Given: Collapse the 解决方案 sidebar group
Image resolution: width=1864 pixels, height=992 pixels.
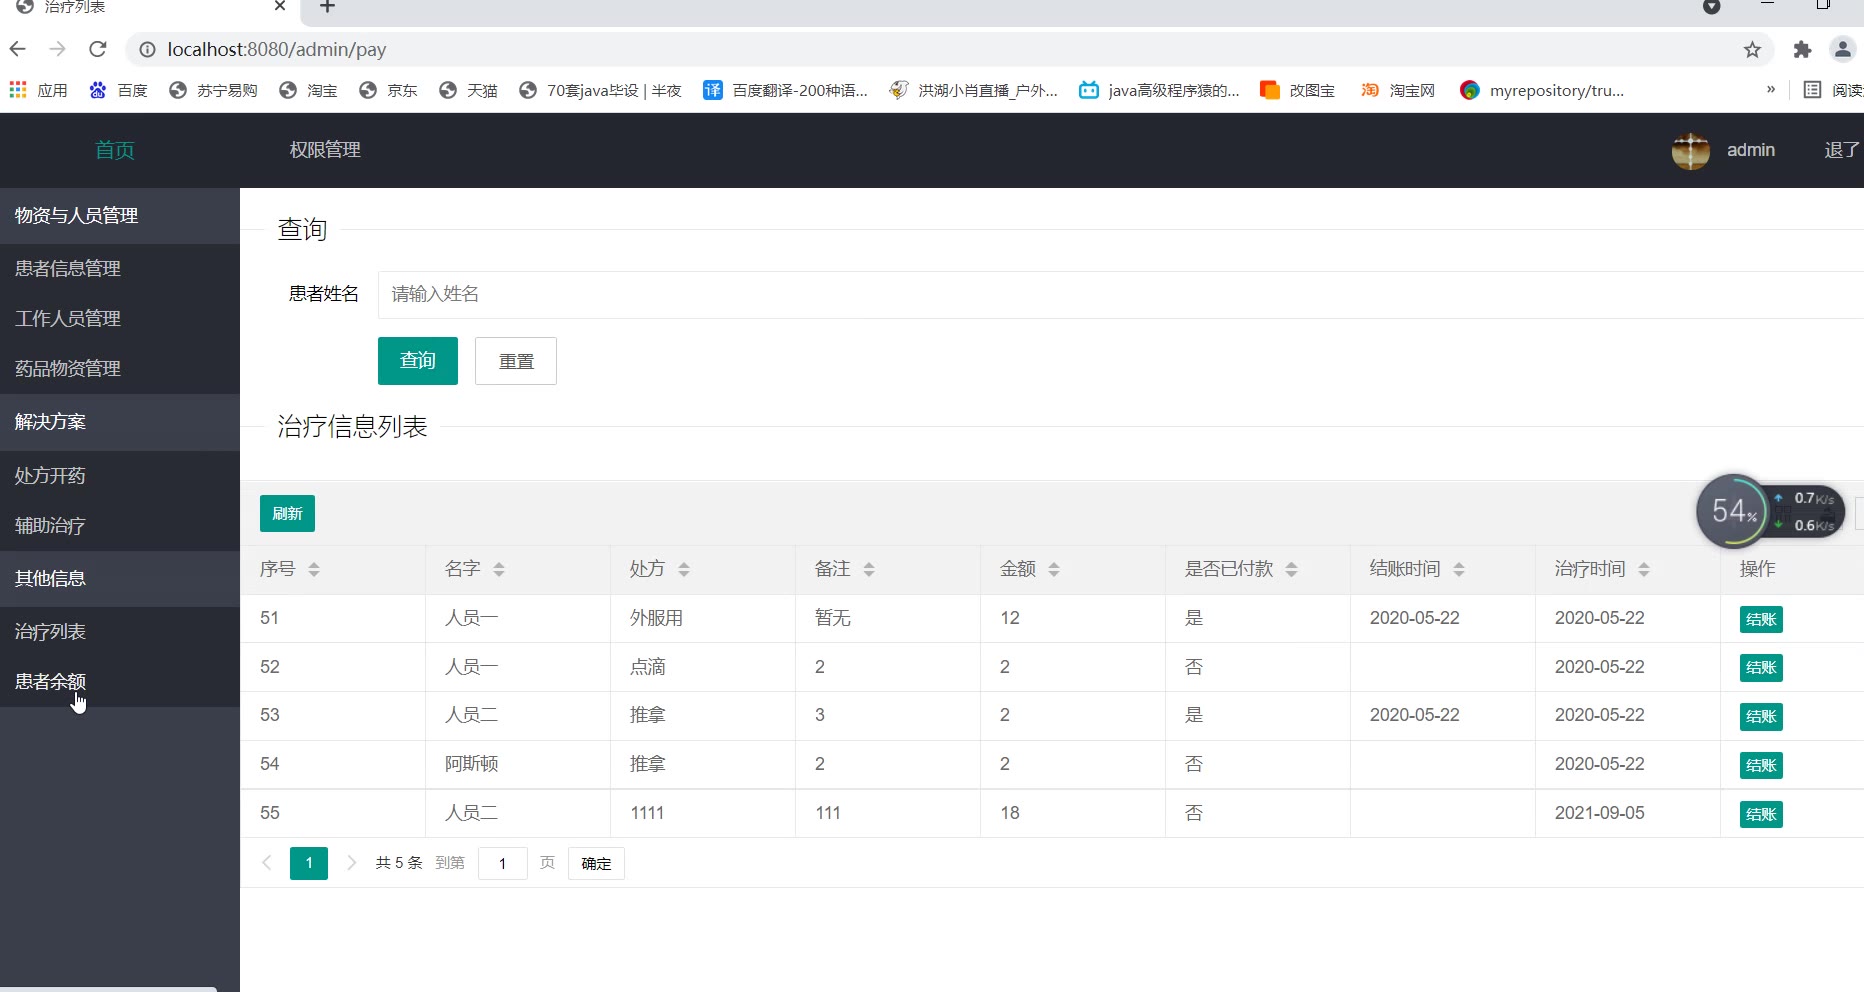Looking at the screenshot, I should (x=120, y=421).
